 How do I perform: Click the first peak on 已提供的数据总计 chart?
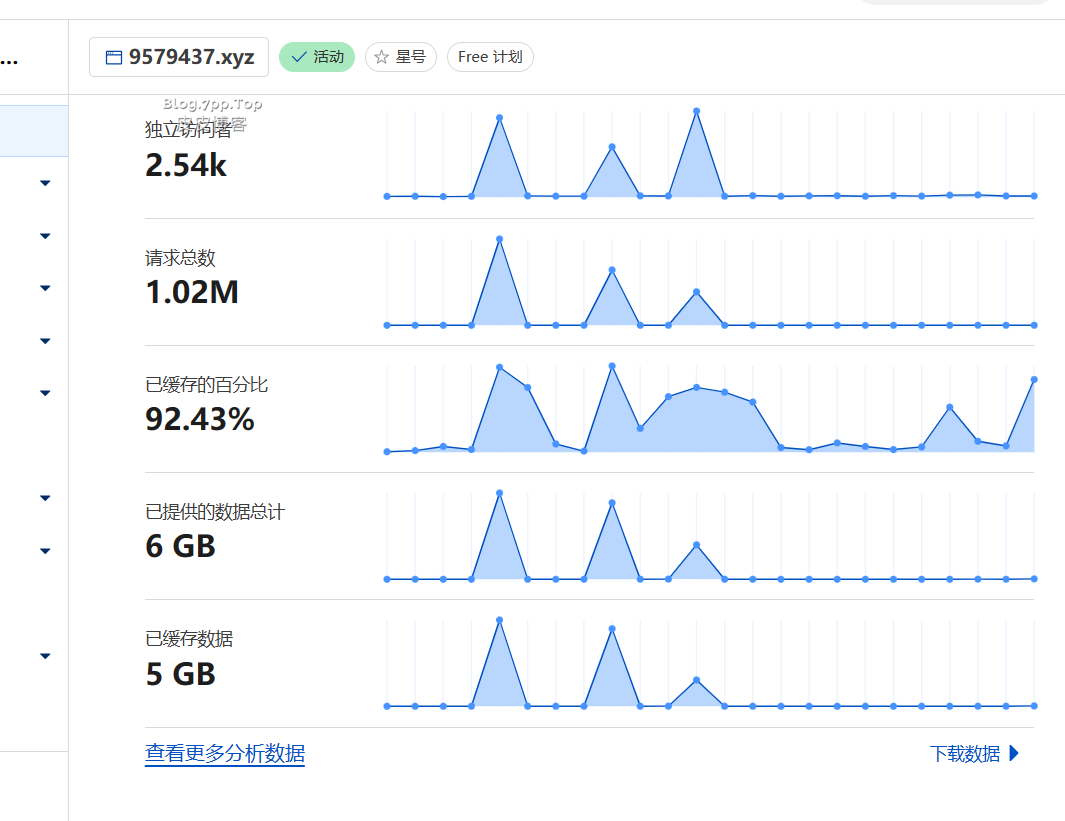(499, 493)
